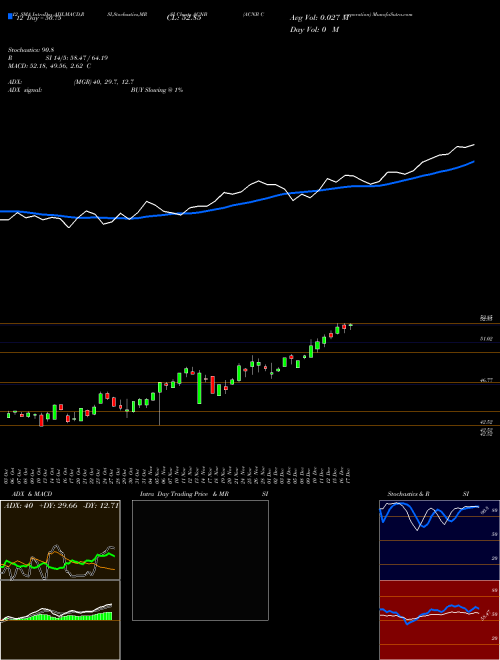Click the end of the white price line
Viewport: 500px width, 660px height.
[x=474, y=145]
